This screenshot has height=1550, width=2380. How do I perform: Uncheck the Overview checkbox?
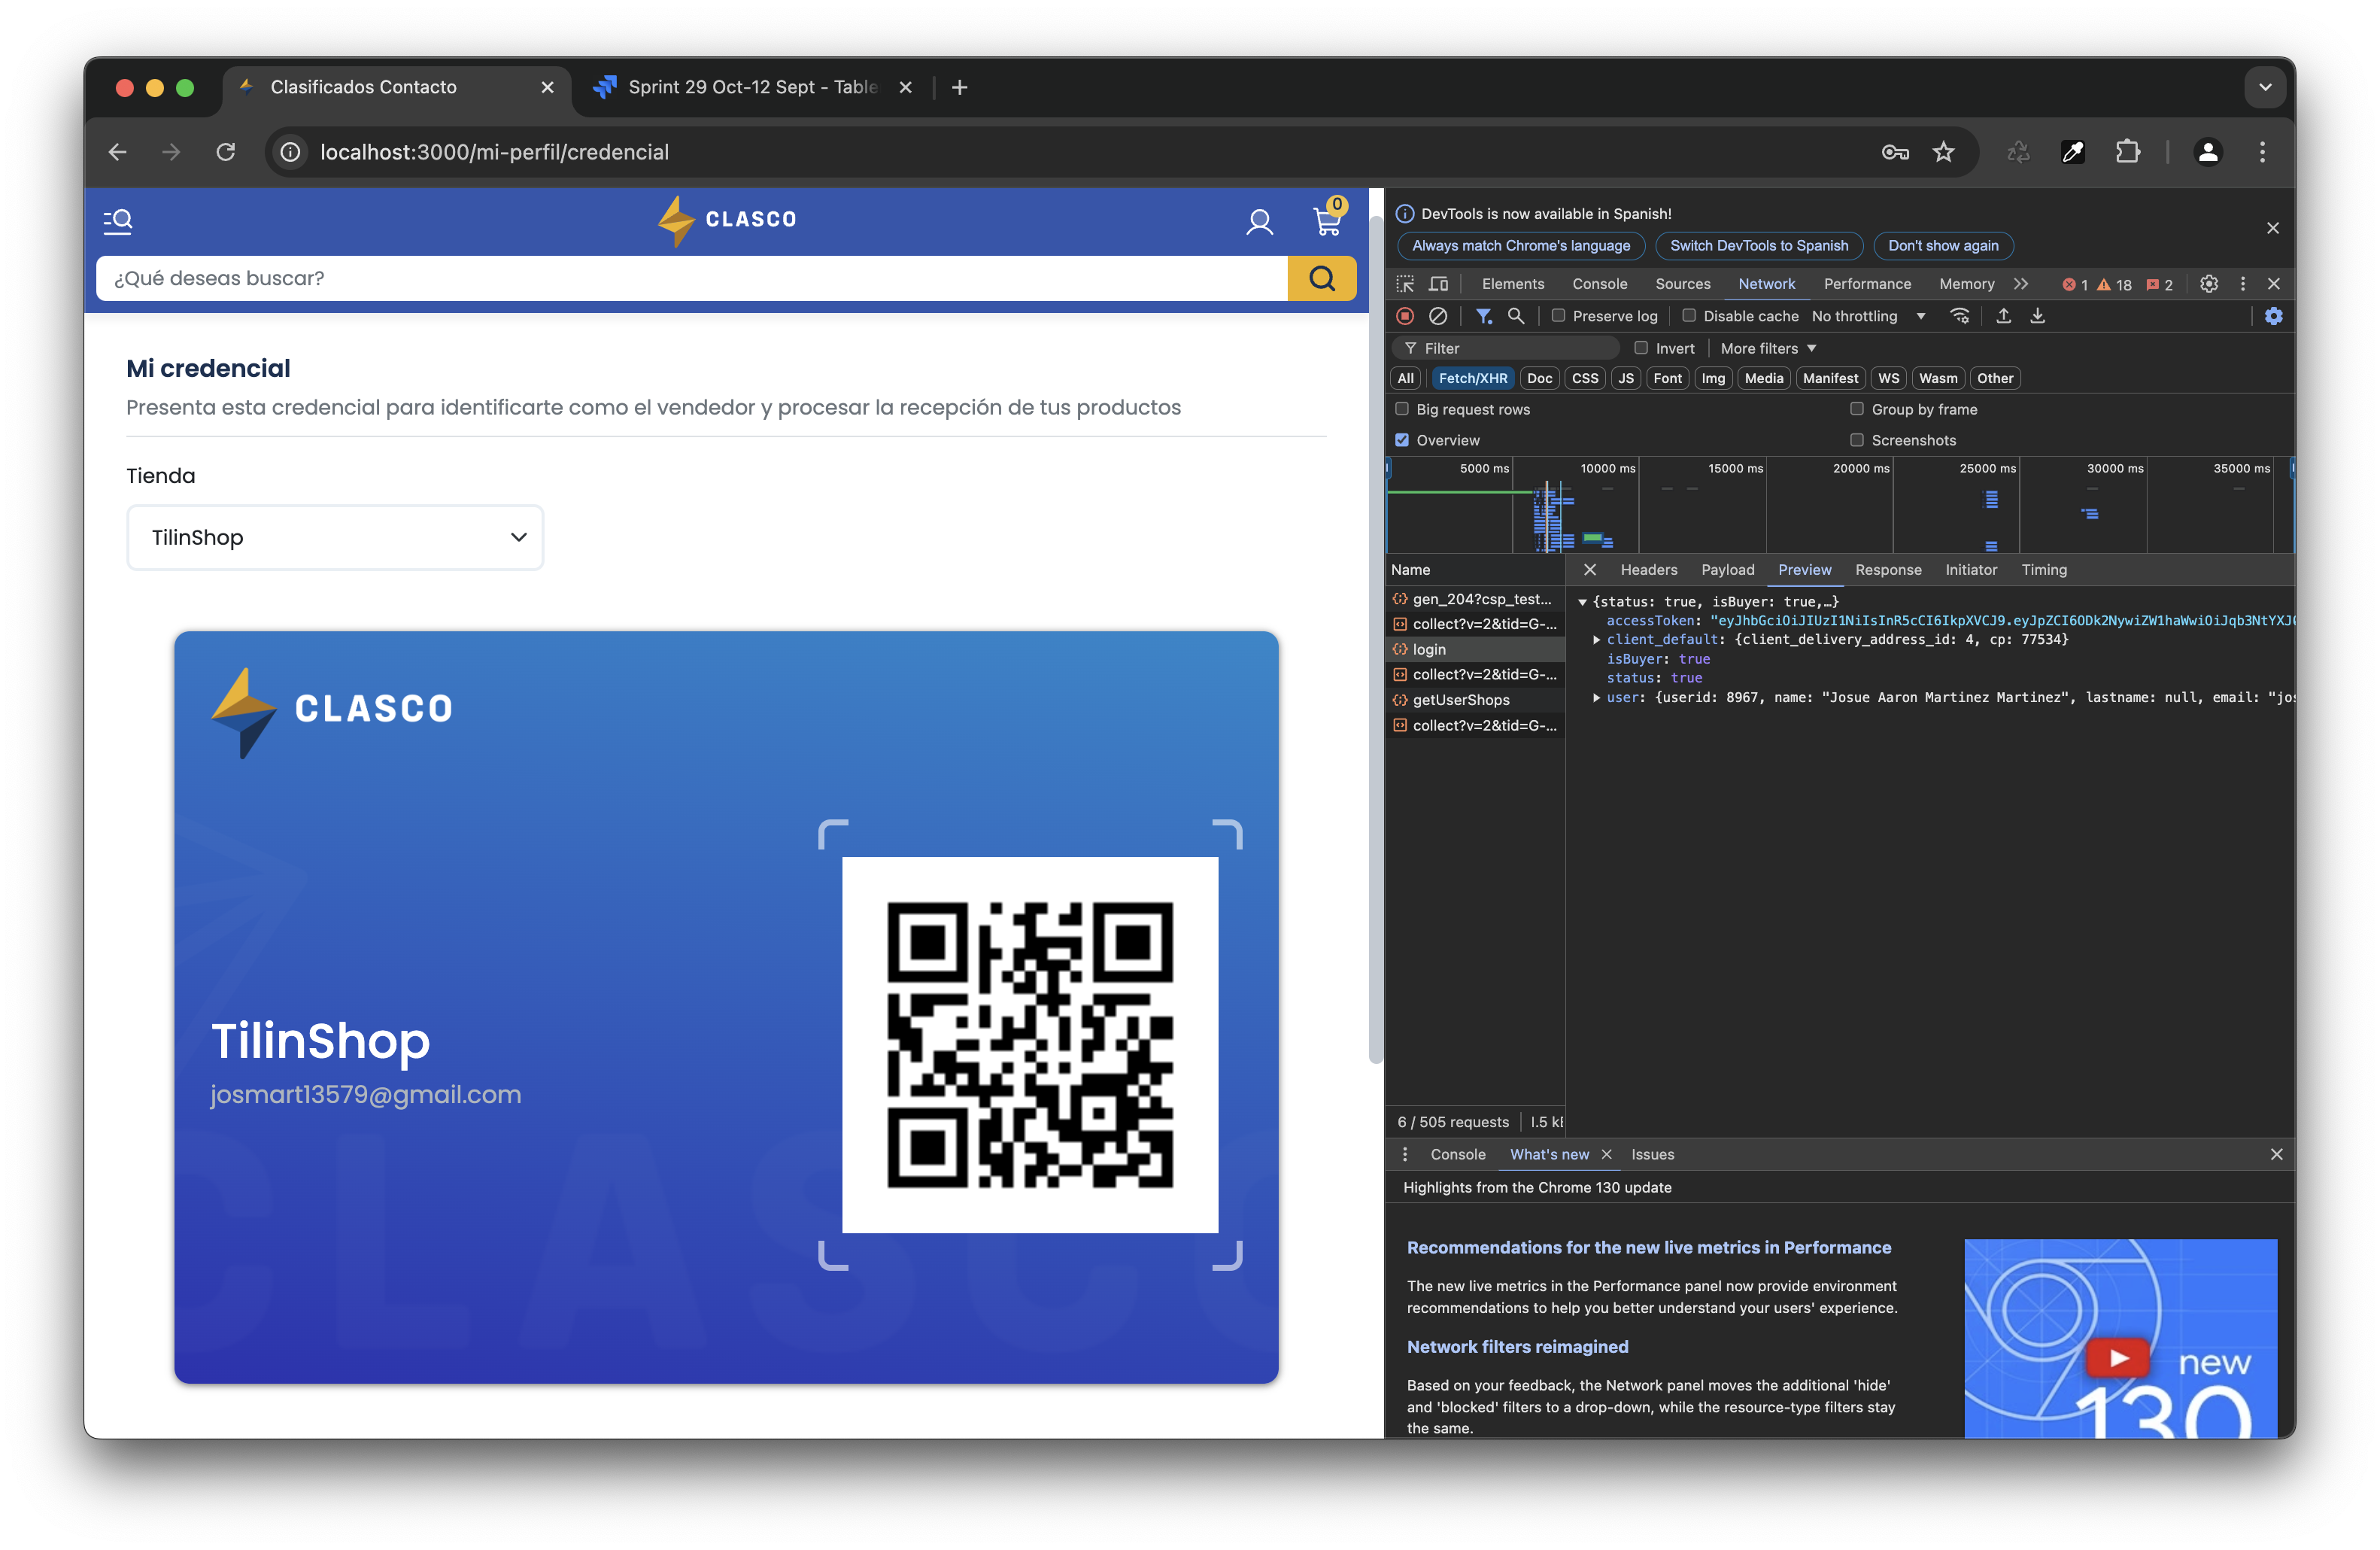click(x=1402, y=440)
